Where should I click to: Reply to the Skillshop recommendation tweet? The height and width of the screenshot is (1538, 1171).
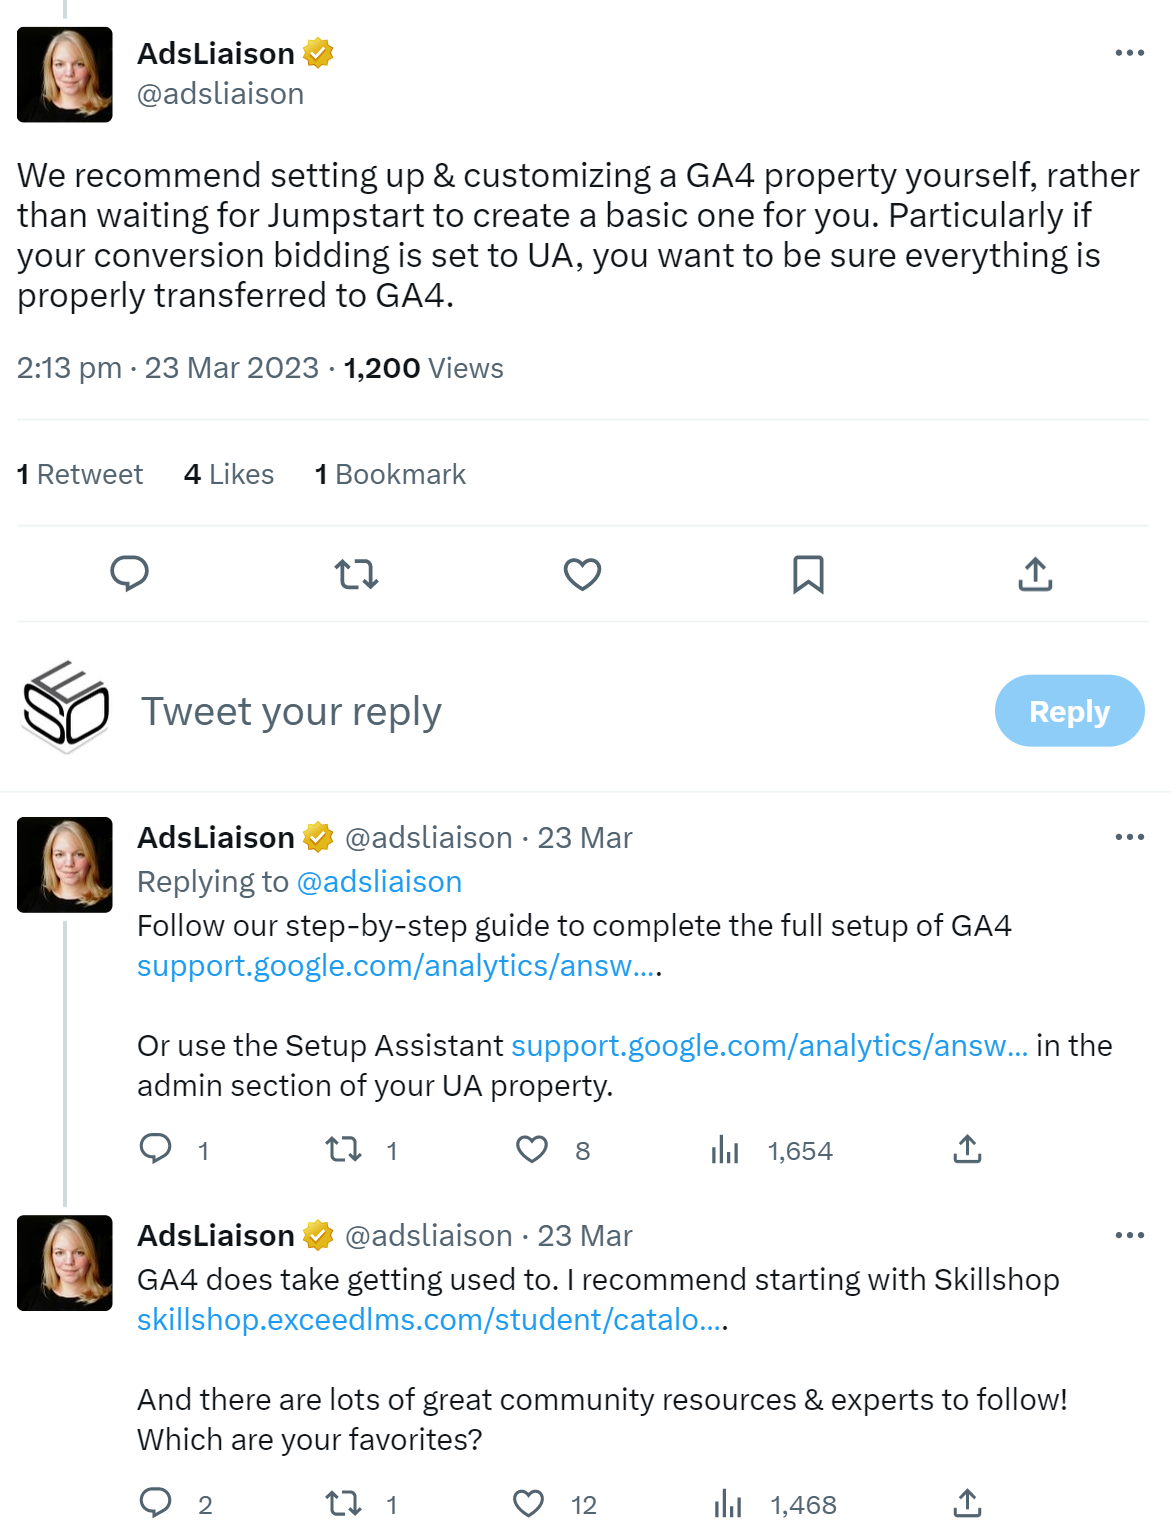pyautogui.click(x=155, y=1503)
